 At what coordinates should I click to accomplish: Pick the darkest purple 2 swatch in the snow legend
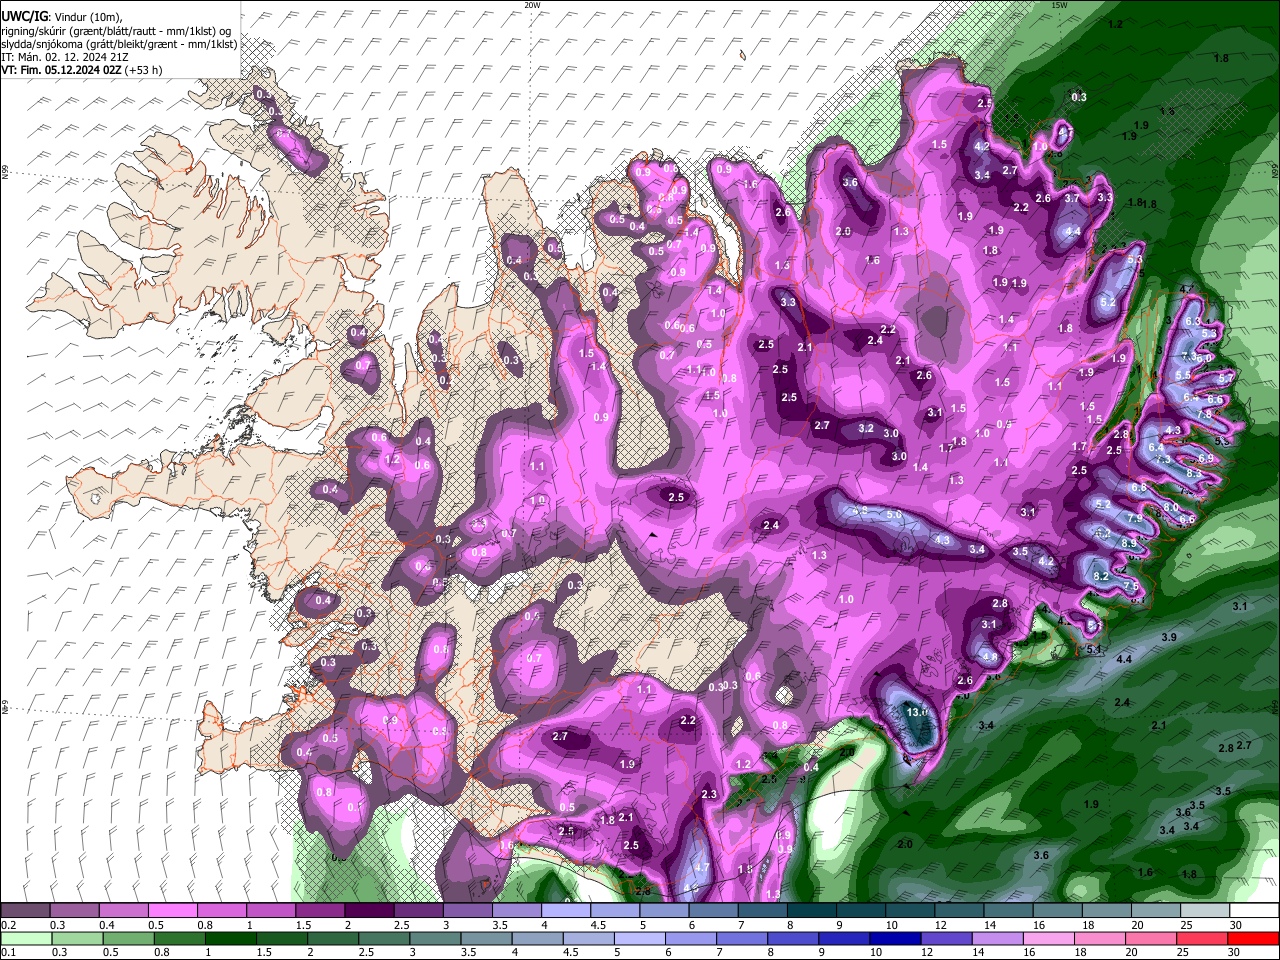click(369, 911)
